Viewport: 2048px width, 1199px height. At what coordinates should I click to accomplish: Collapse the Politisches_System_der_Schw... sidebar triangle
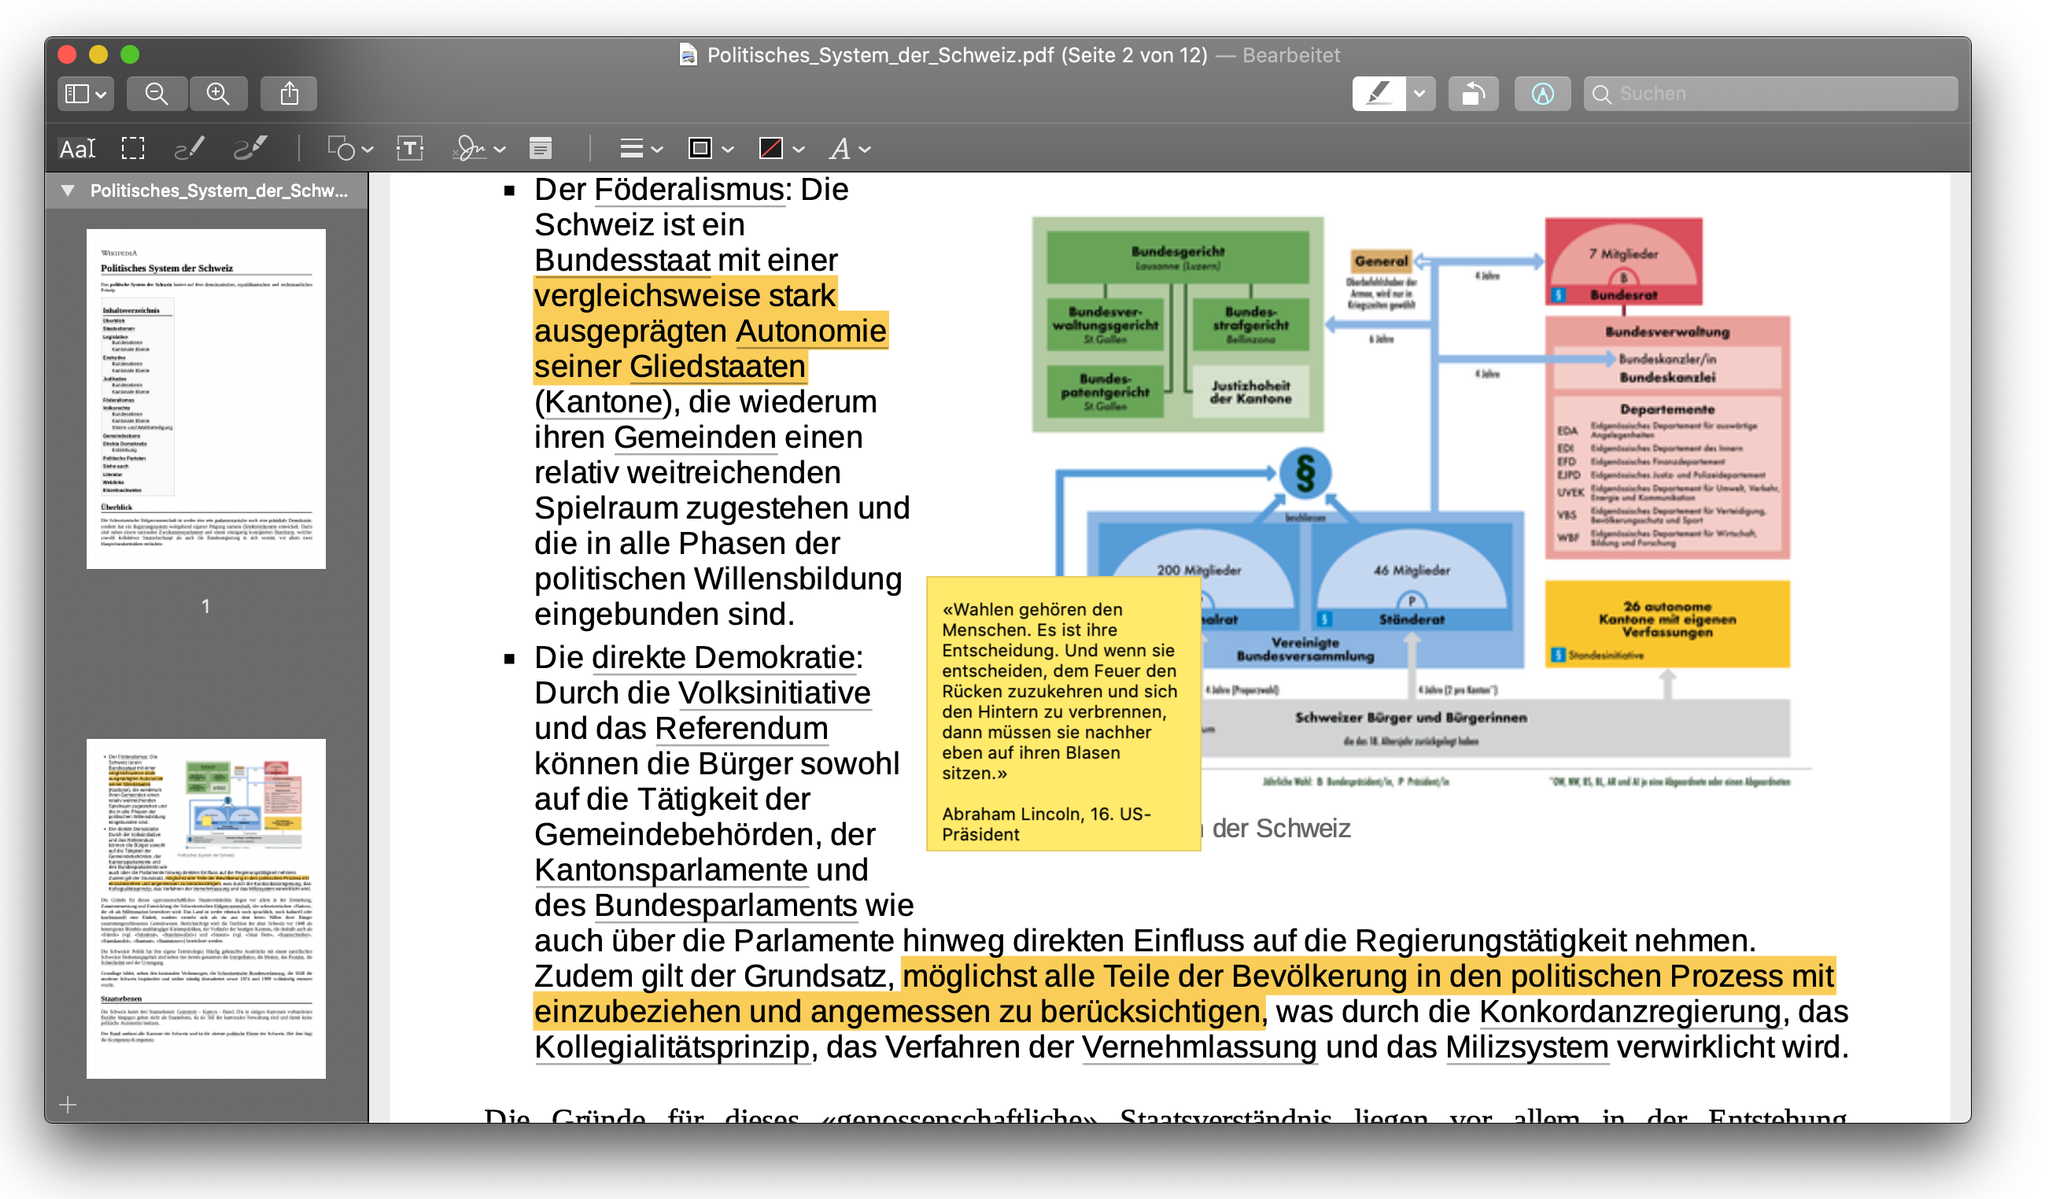67,190
